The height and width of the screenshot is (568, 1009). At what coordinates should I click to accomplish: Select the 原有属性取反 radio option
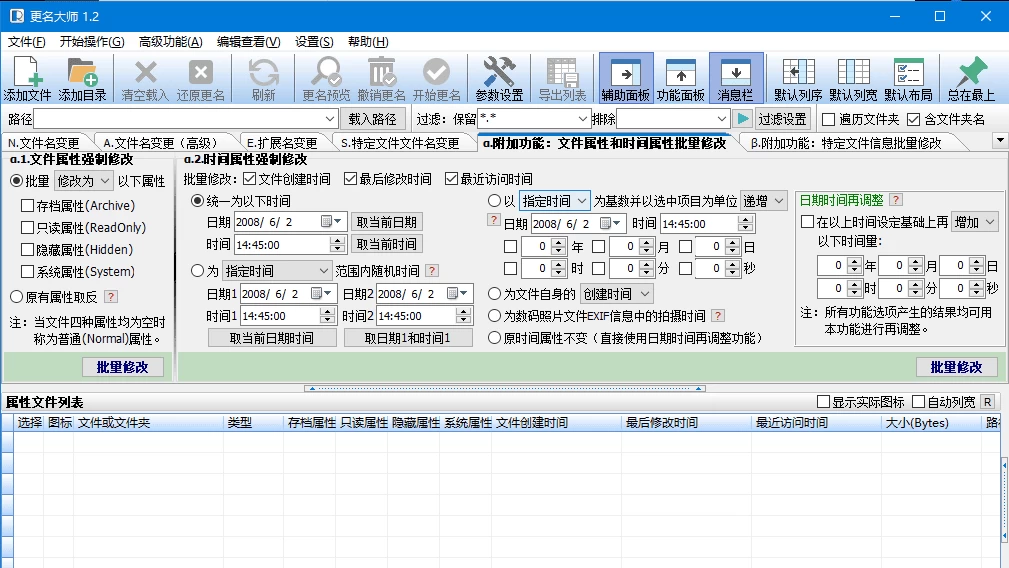tap(17, 296)
